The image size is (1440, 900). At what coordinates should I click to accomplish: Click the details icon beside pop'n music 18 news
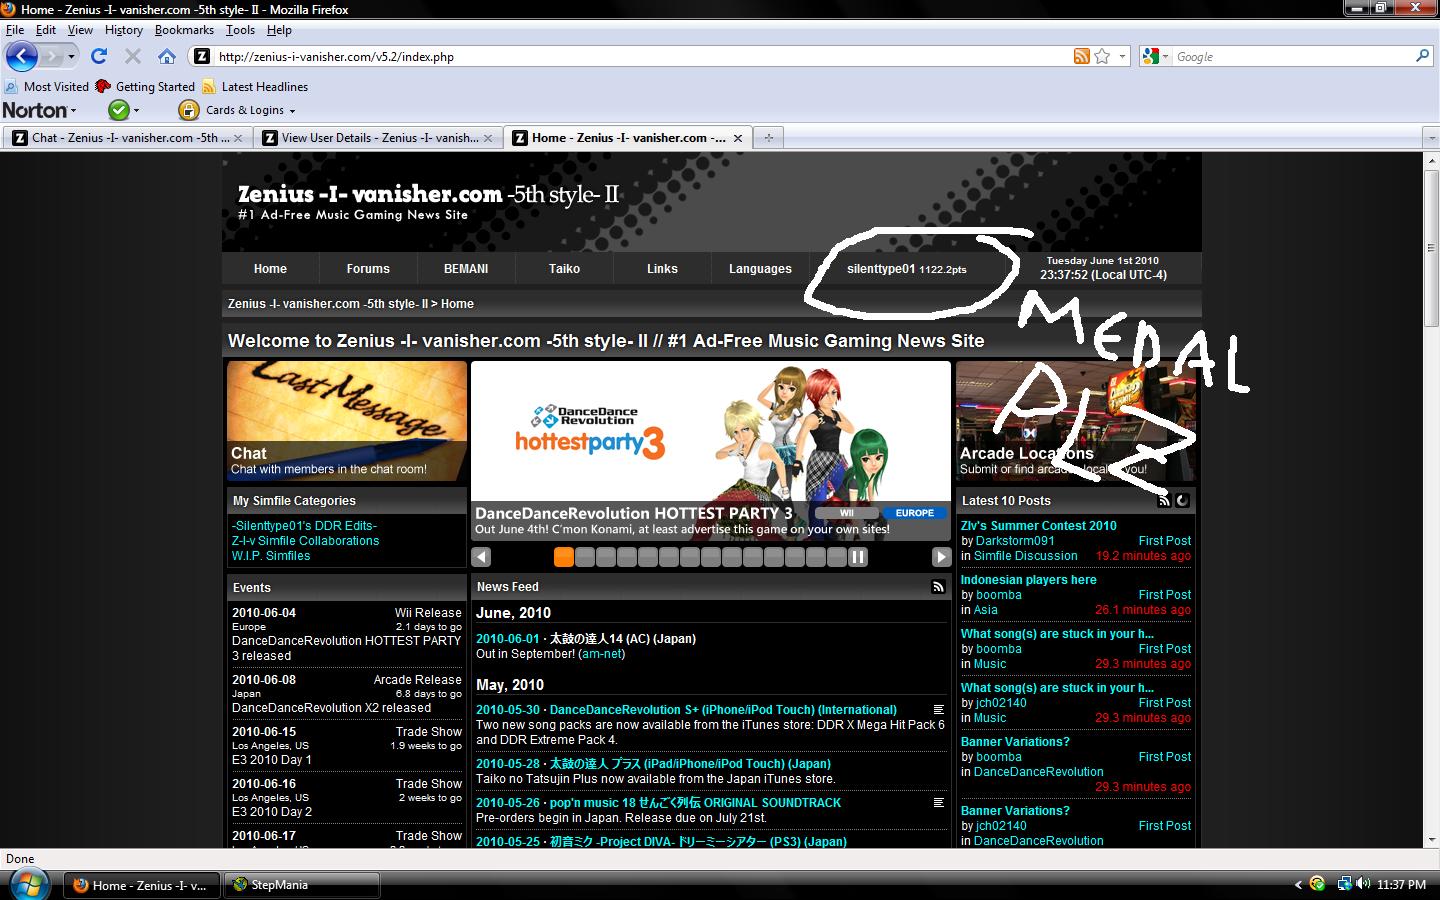(x=938, y=803)
